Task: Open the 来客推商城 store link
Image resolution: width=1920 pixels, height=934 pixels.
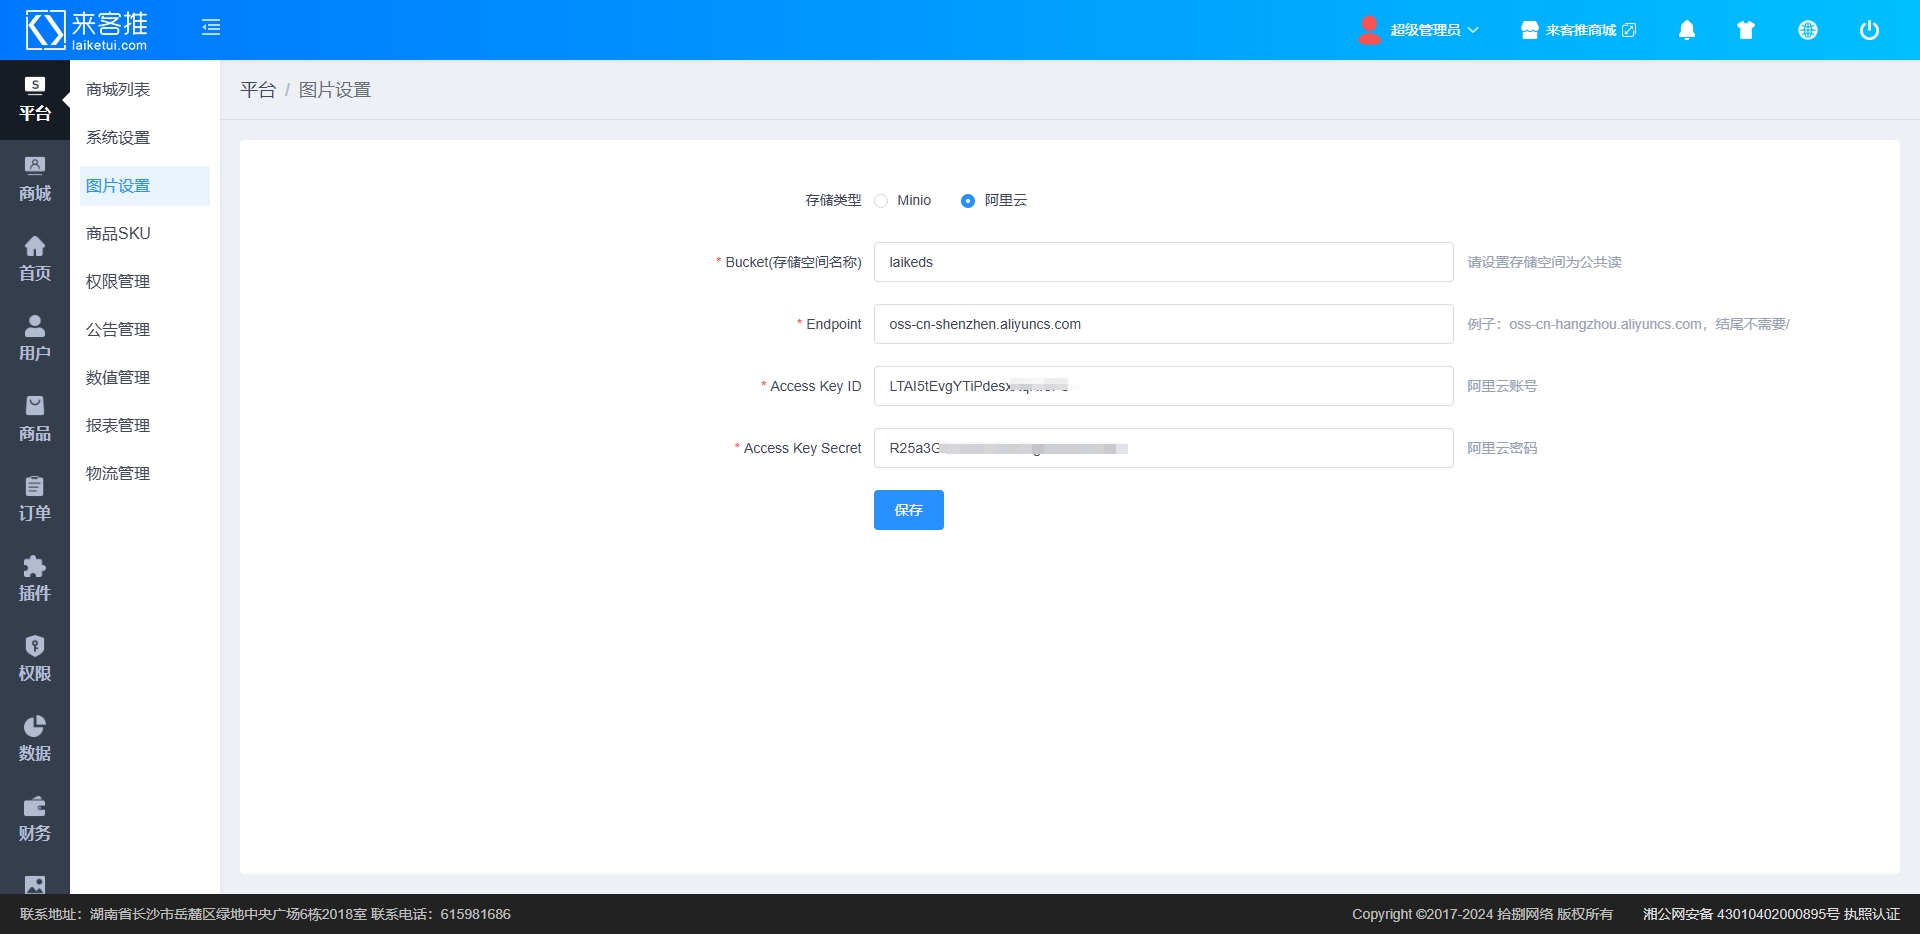Action: 1579,30
